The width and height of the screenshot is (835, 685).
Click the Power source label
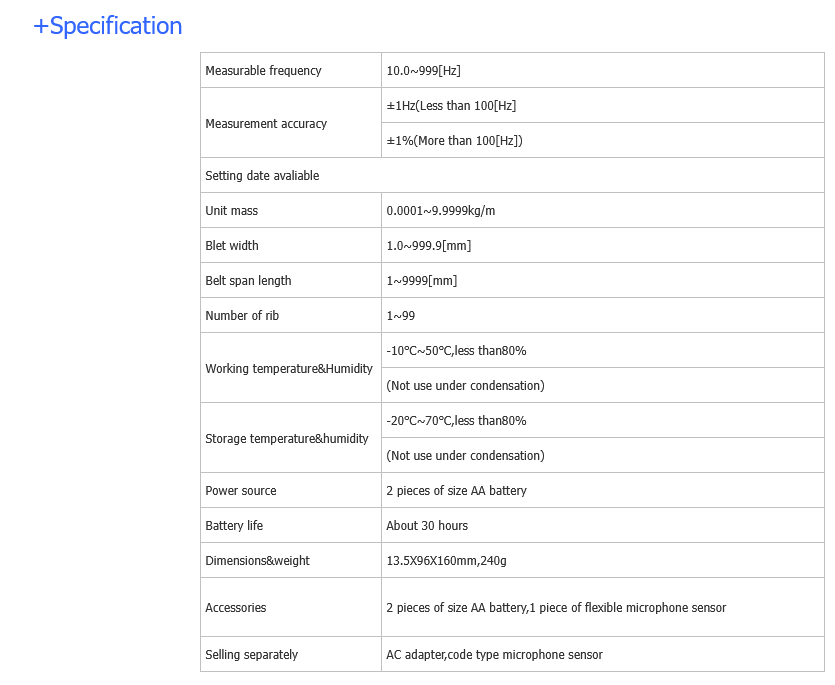(x=241, y=491)
